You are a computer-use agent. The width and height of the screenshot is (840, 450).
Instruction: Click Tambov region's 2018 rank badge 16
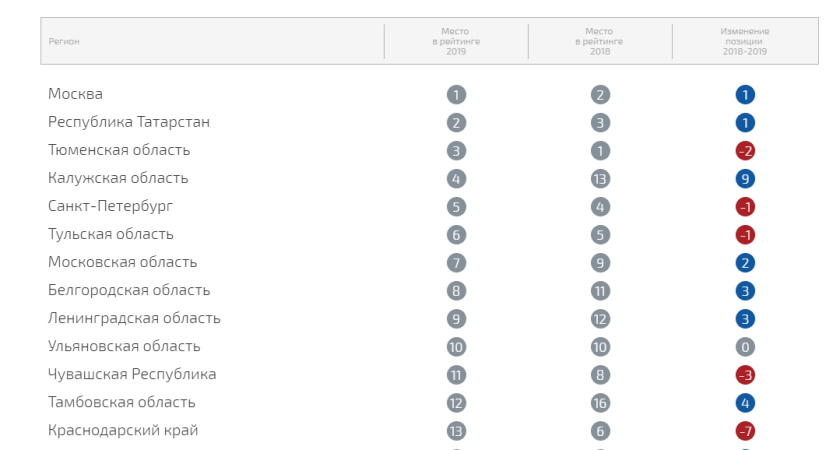point(600,403)
